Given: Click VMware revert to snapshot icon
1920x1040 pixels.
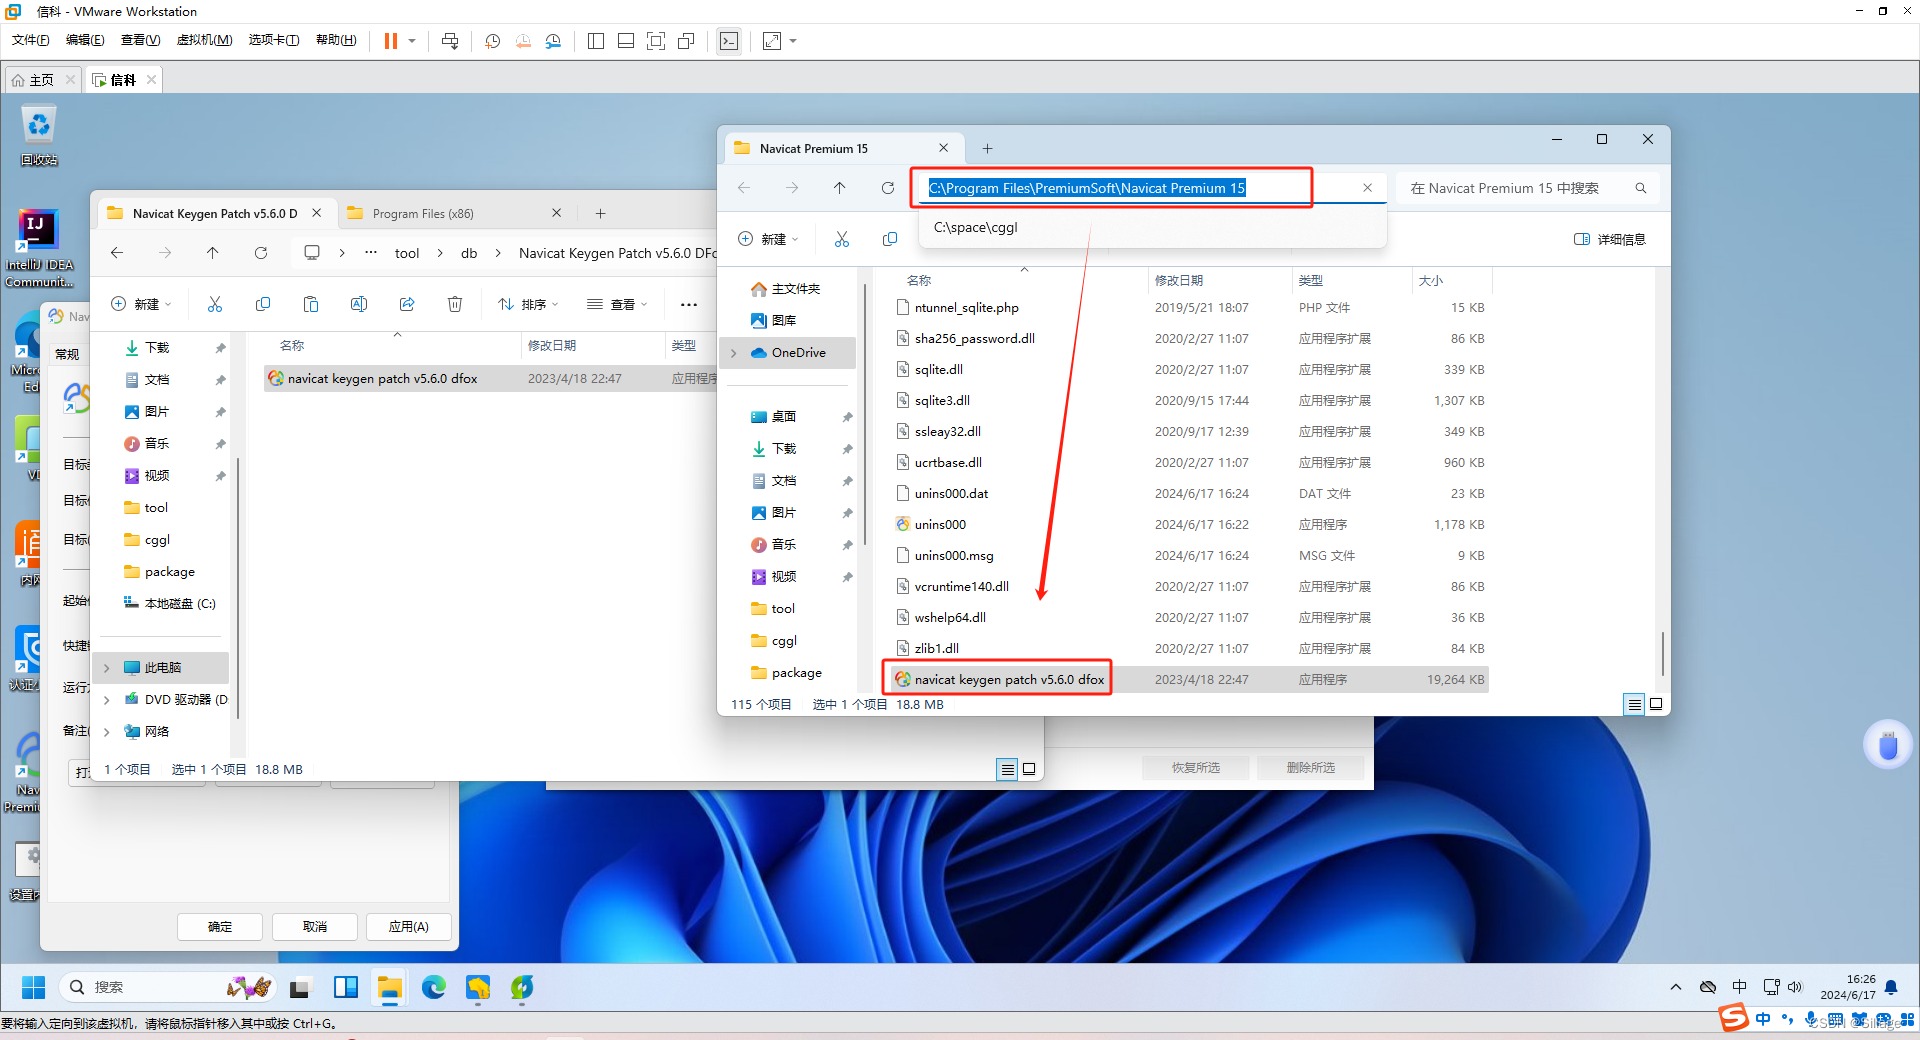Looking at the screenshot, I should (x=523, y=41).
